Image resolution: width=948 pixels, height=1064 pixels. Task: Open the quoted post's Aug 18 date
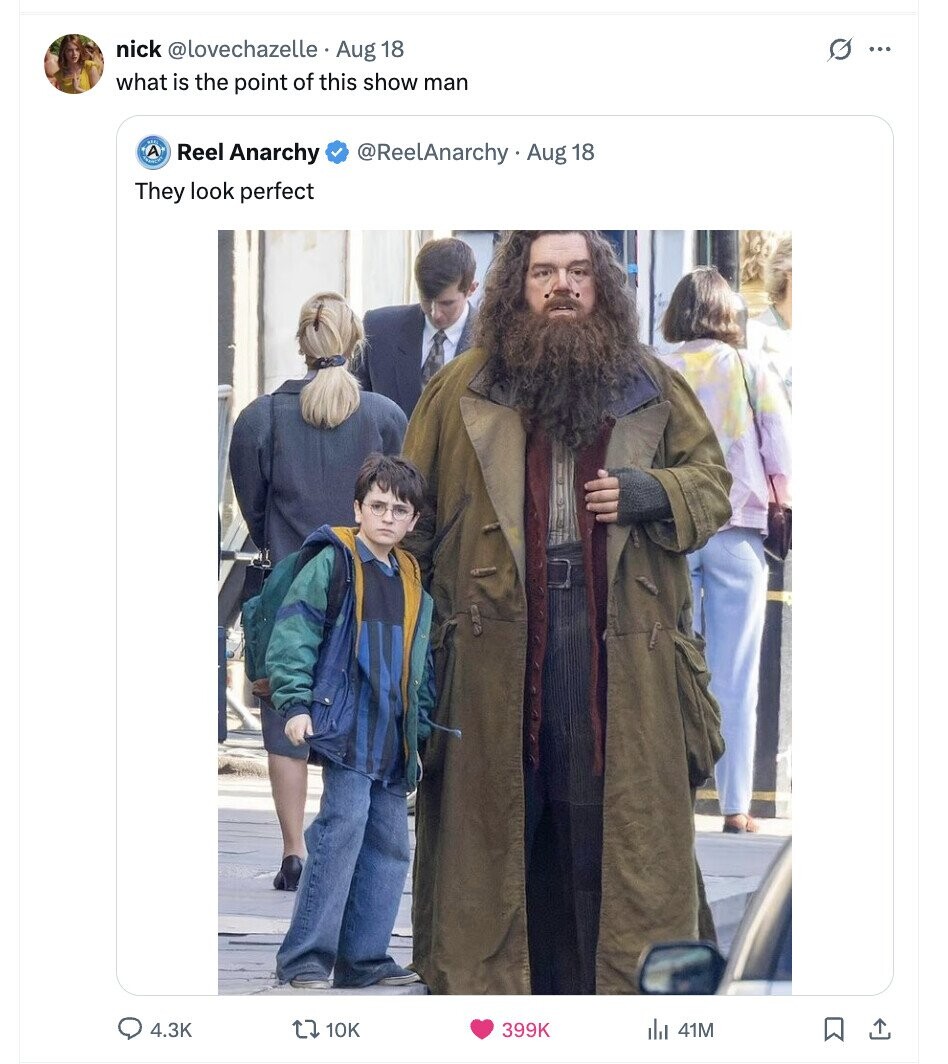560,152
